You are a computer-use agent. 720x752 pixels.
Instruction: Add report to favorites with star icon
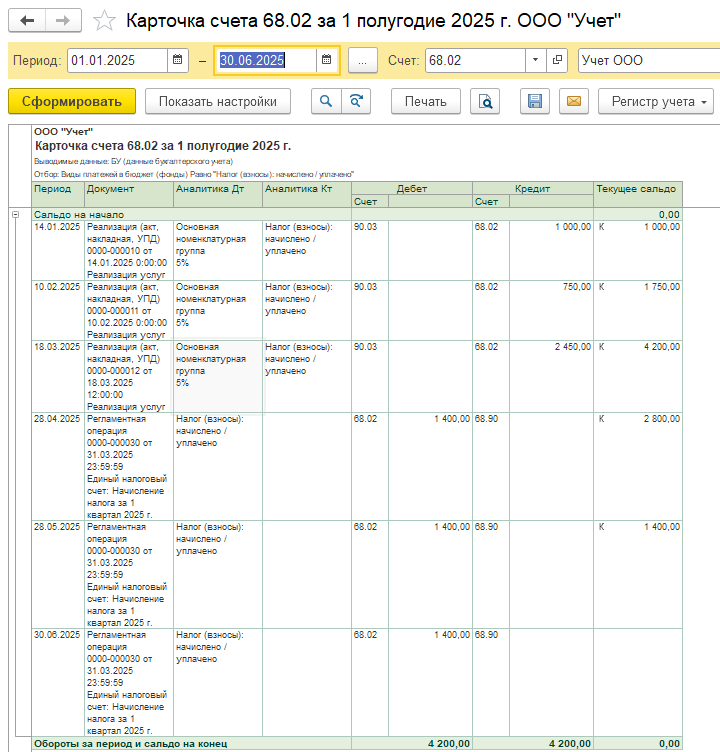103,20
